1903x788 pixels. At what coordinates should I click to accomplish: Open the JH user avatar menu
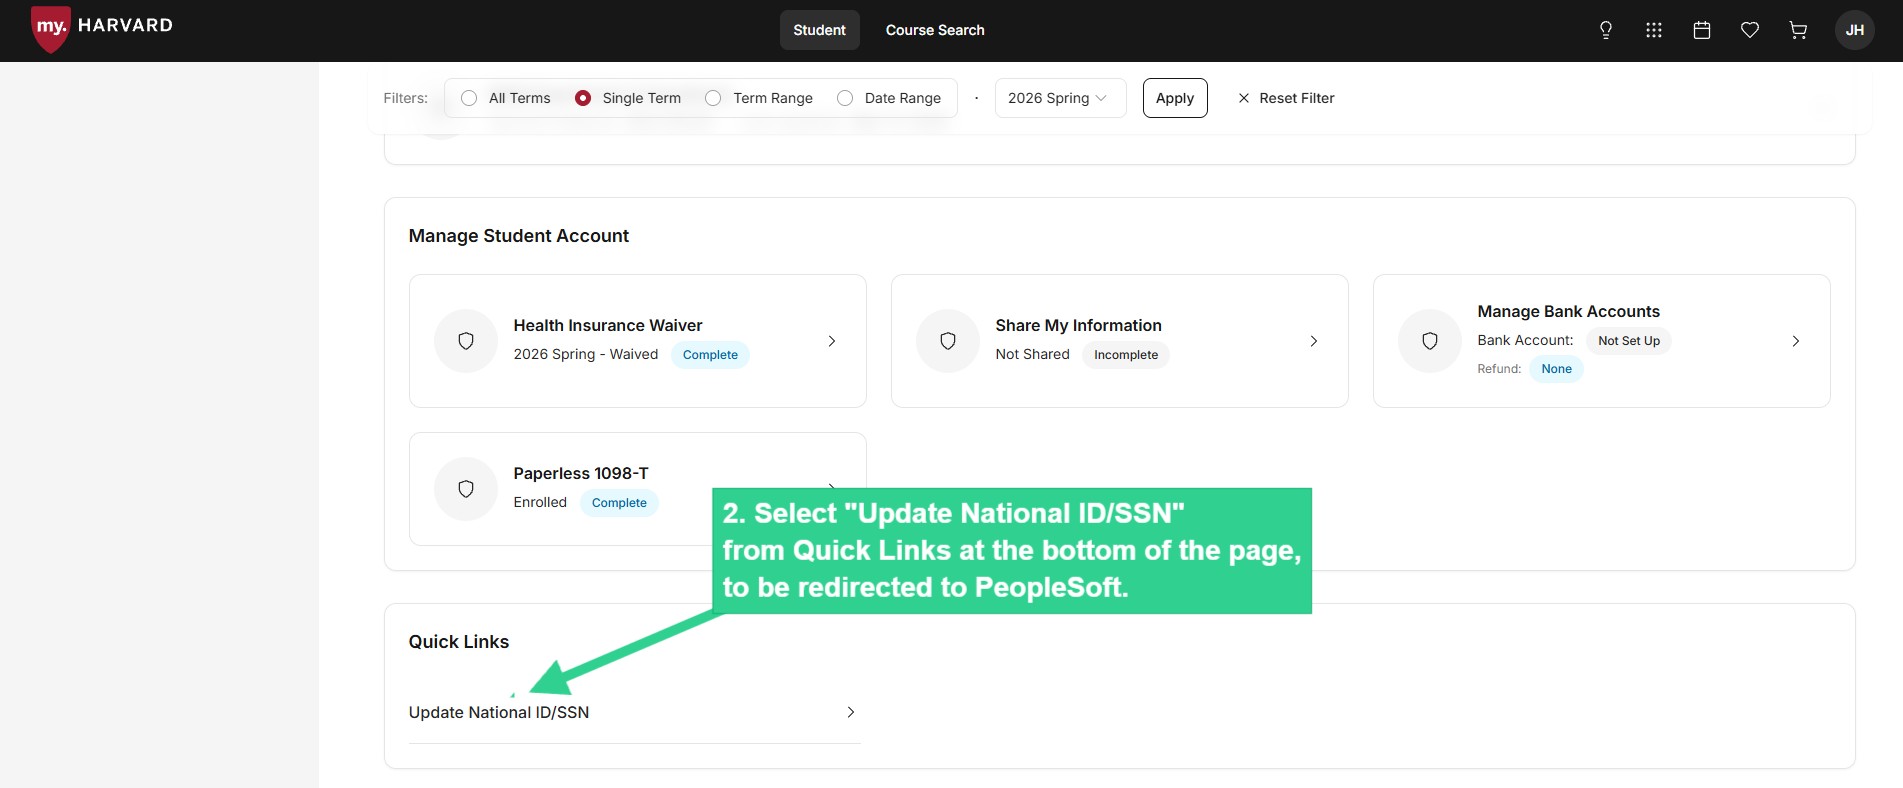(x=1855, y=30)
